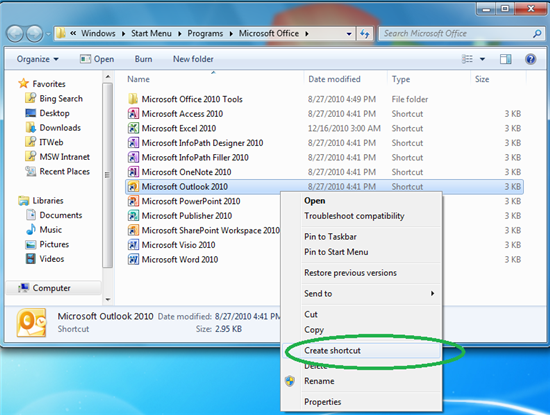Click New folder in the toolbar
The image size is (550, 415).
tap(193, 59)
